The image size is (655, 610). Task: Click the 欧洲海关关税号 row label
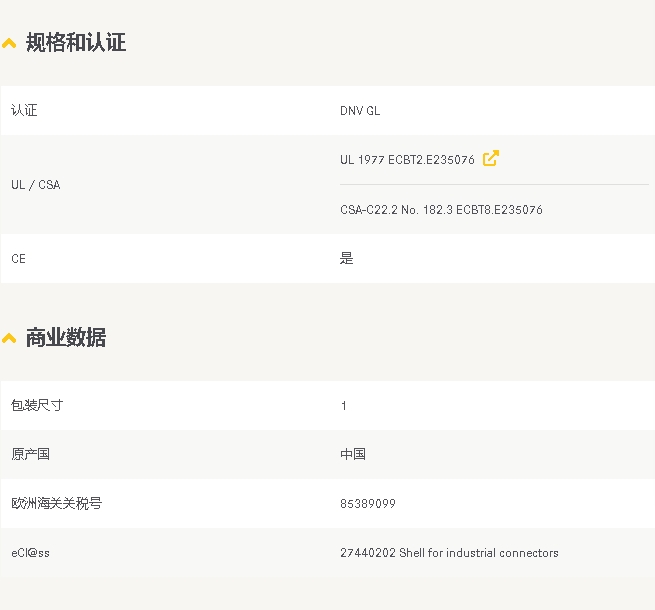point(57,503)
